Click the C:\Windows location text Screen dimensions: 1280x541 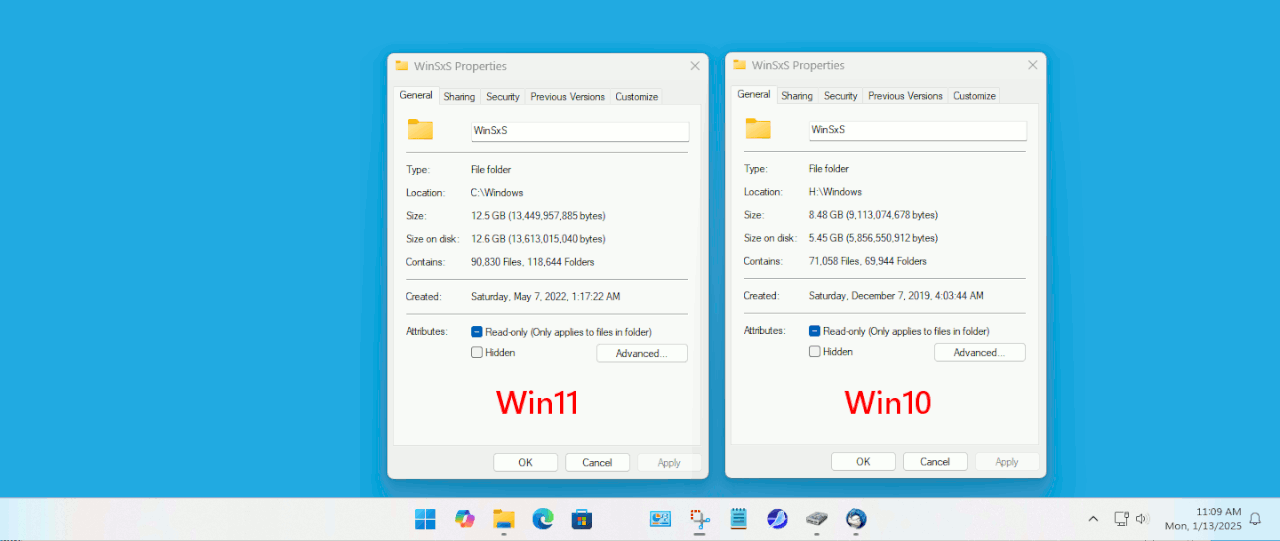click(x=497, y=193)
